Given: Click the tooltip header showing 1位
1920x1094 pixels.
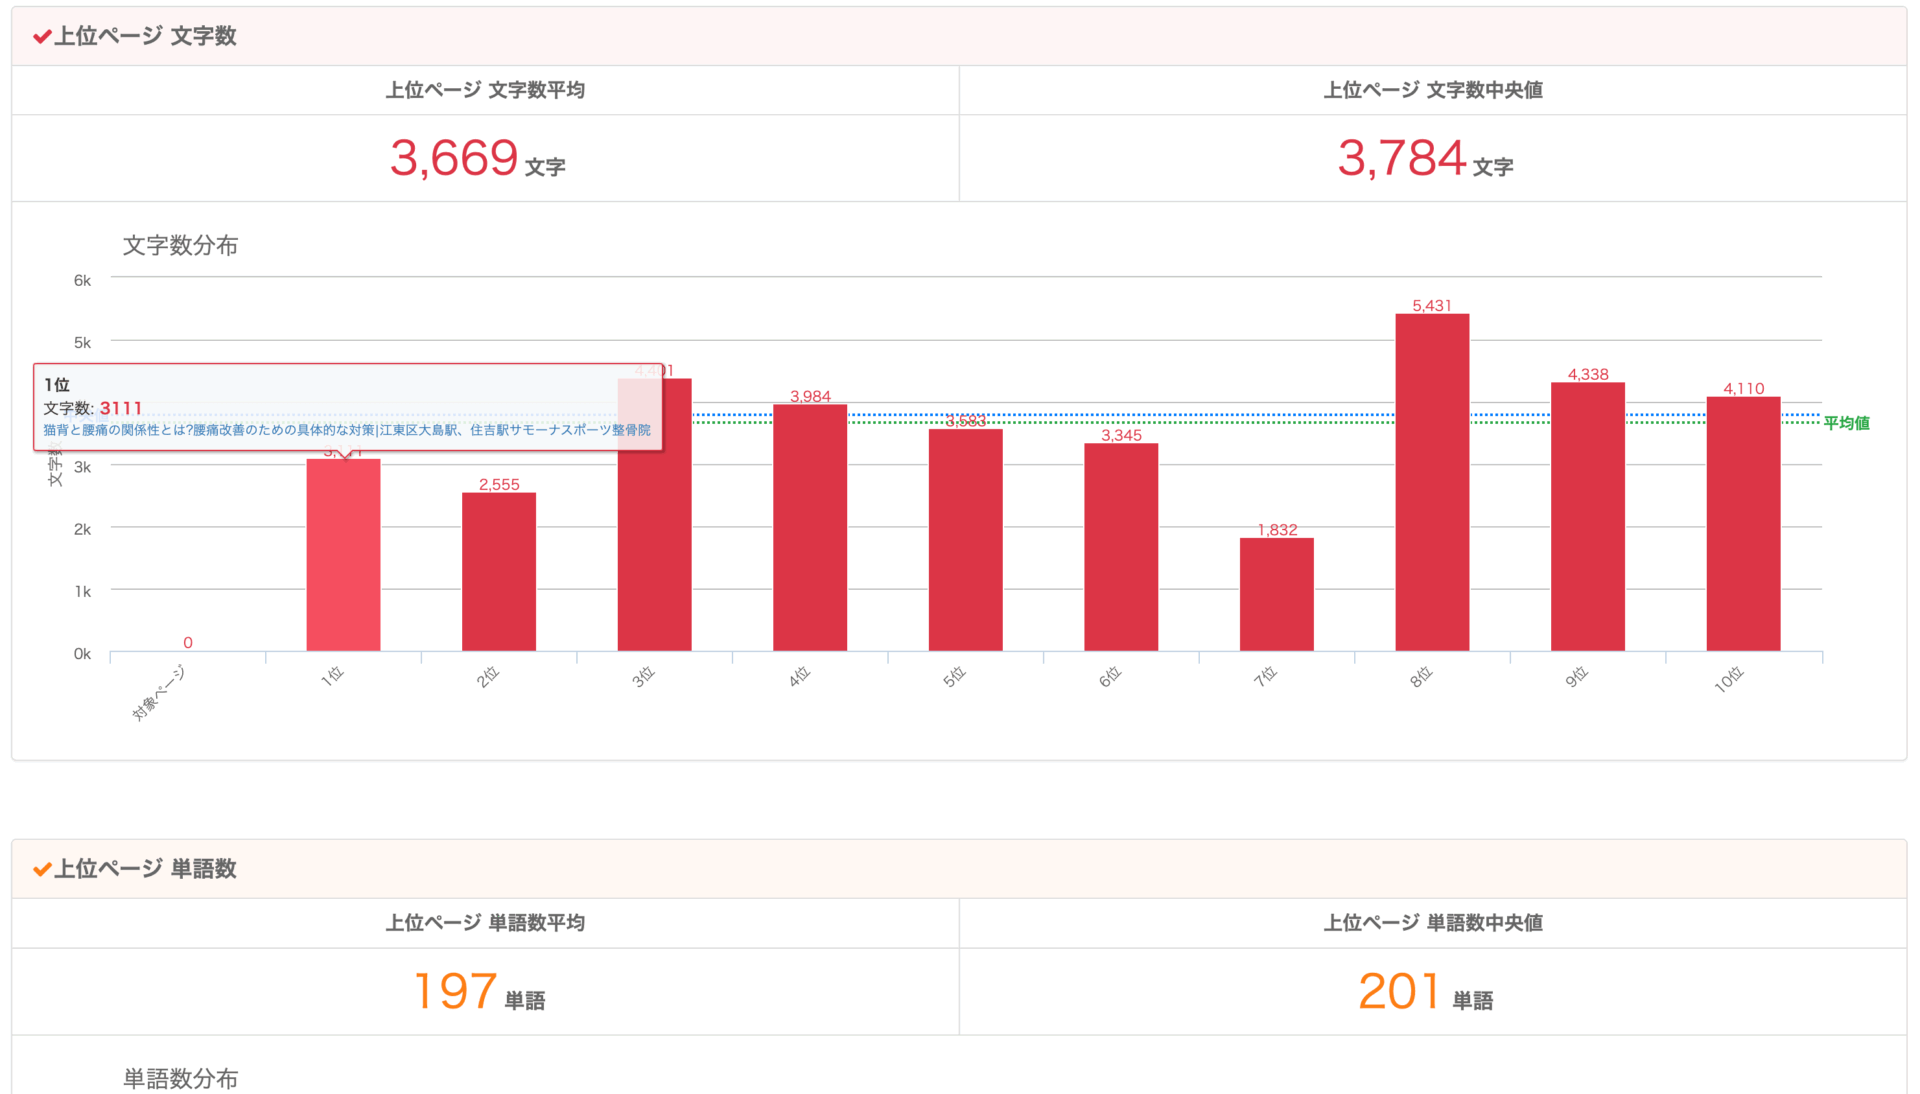Looking at the screenshot, I should point(55,384).
